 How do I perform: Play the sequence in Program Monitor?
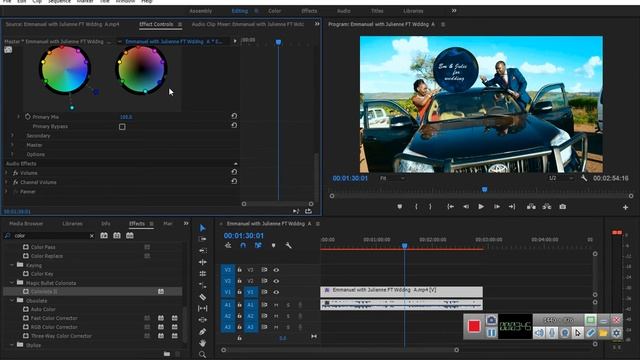pos(481,207)
